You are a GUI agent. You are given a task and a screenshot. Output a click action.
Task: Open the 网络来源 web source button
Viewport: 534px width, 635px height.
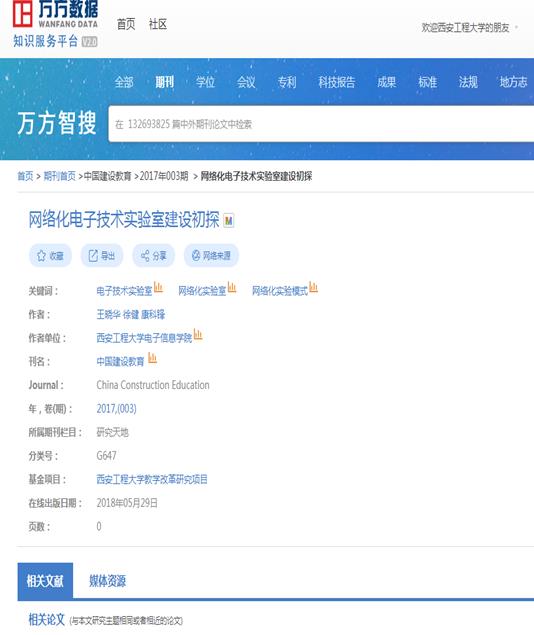click(211, 256)
